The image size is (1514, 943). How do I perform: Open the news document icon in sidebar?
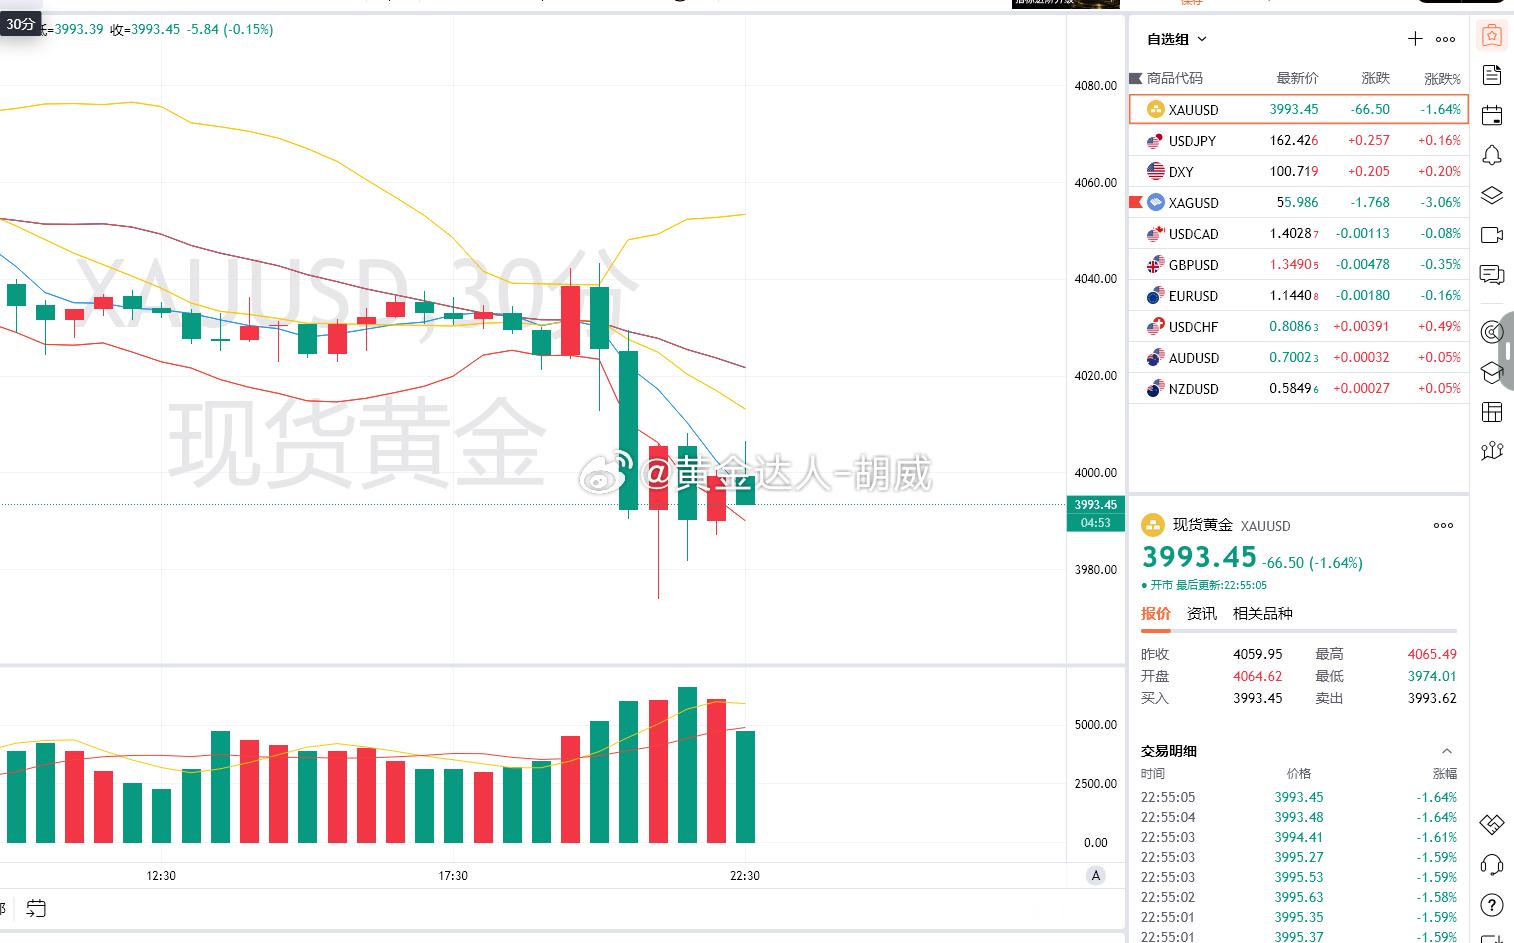tap(1492, 75)
